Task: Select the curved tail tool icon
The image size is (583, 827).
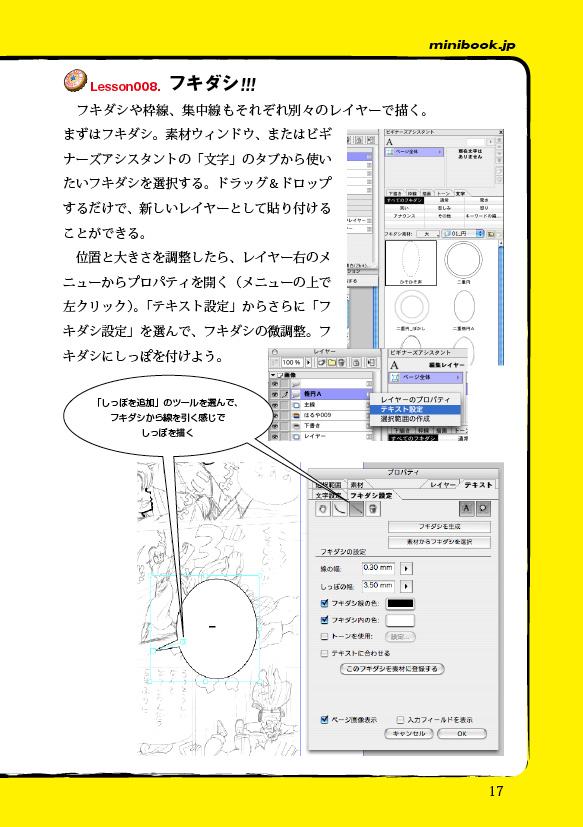Action: [x=340, y=509]
